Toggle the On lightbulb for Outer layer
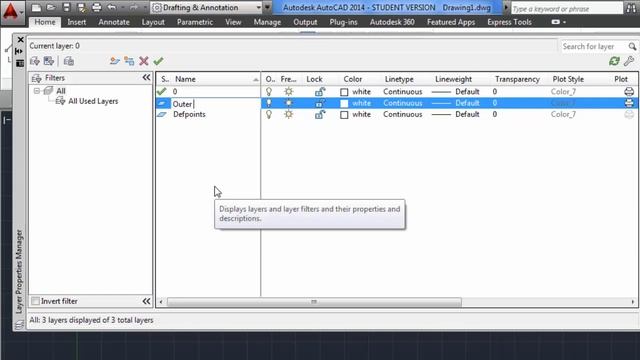The height and width of the screenshot is (360, 640). coord(269,103)
